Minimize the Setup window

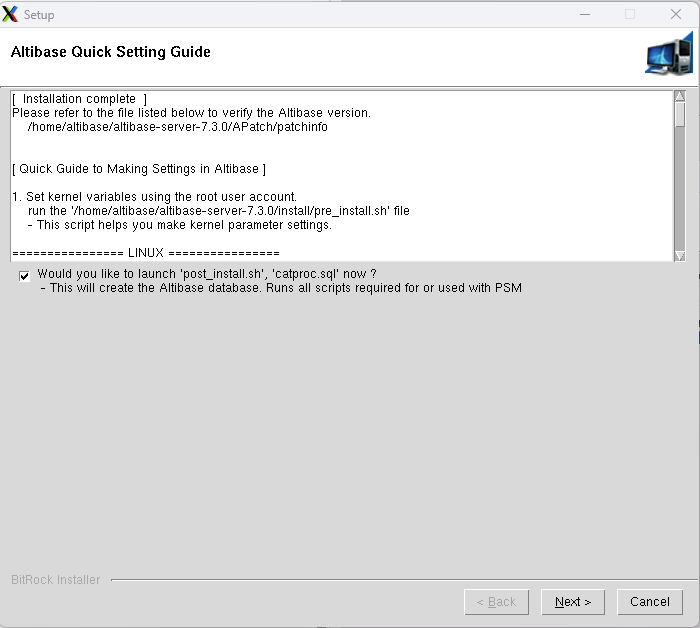point(583,14)
